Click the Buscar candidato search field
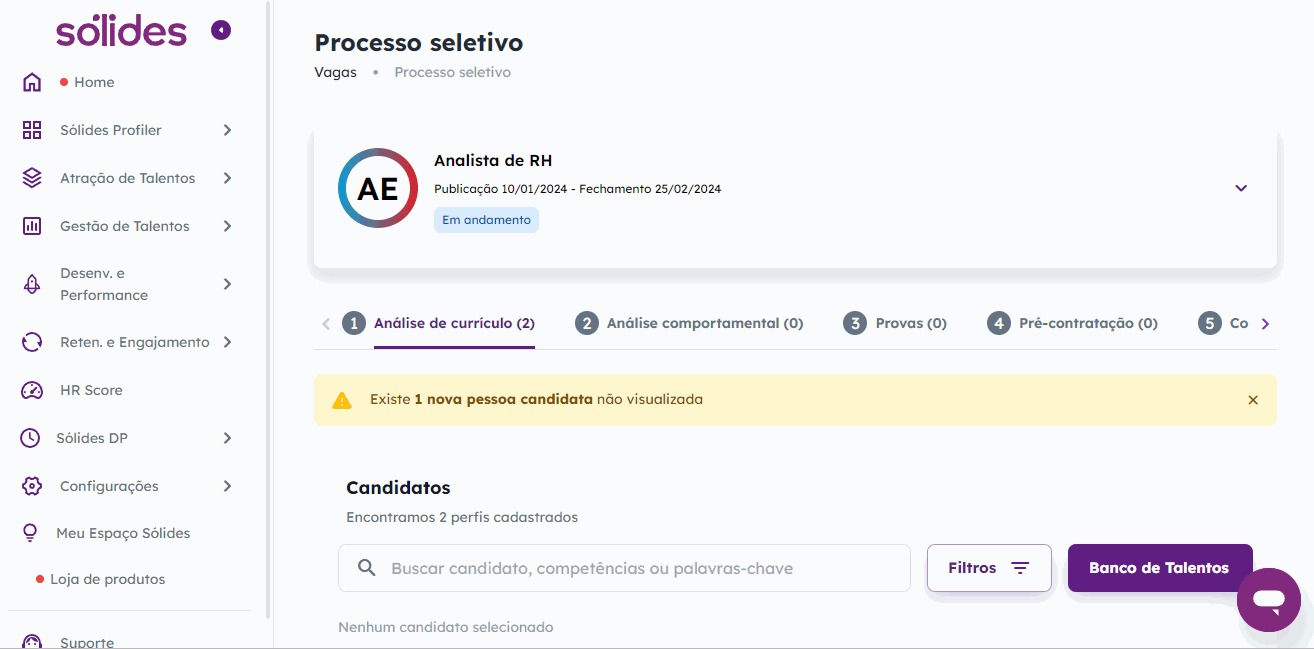Image resolution: width=1314 pixels, height=649 pixels. [x=624, y=568]
